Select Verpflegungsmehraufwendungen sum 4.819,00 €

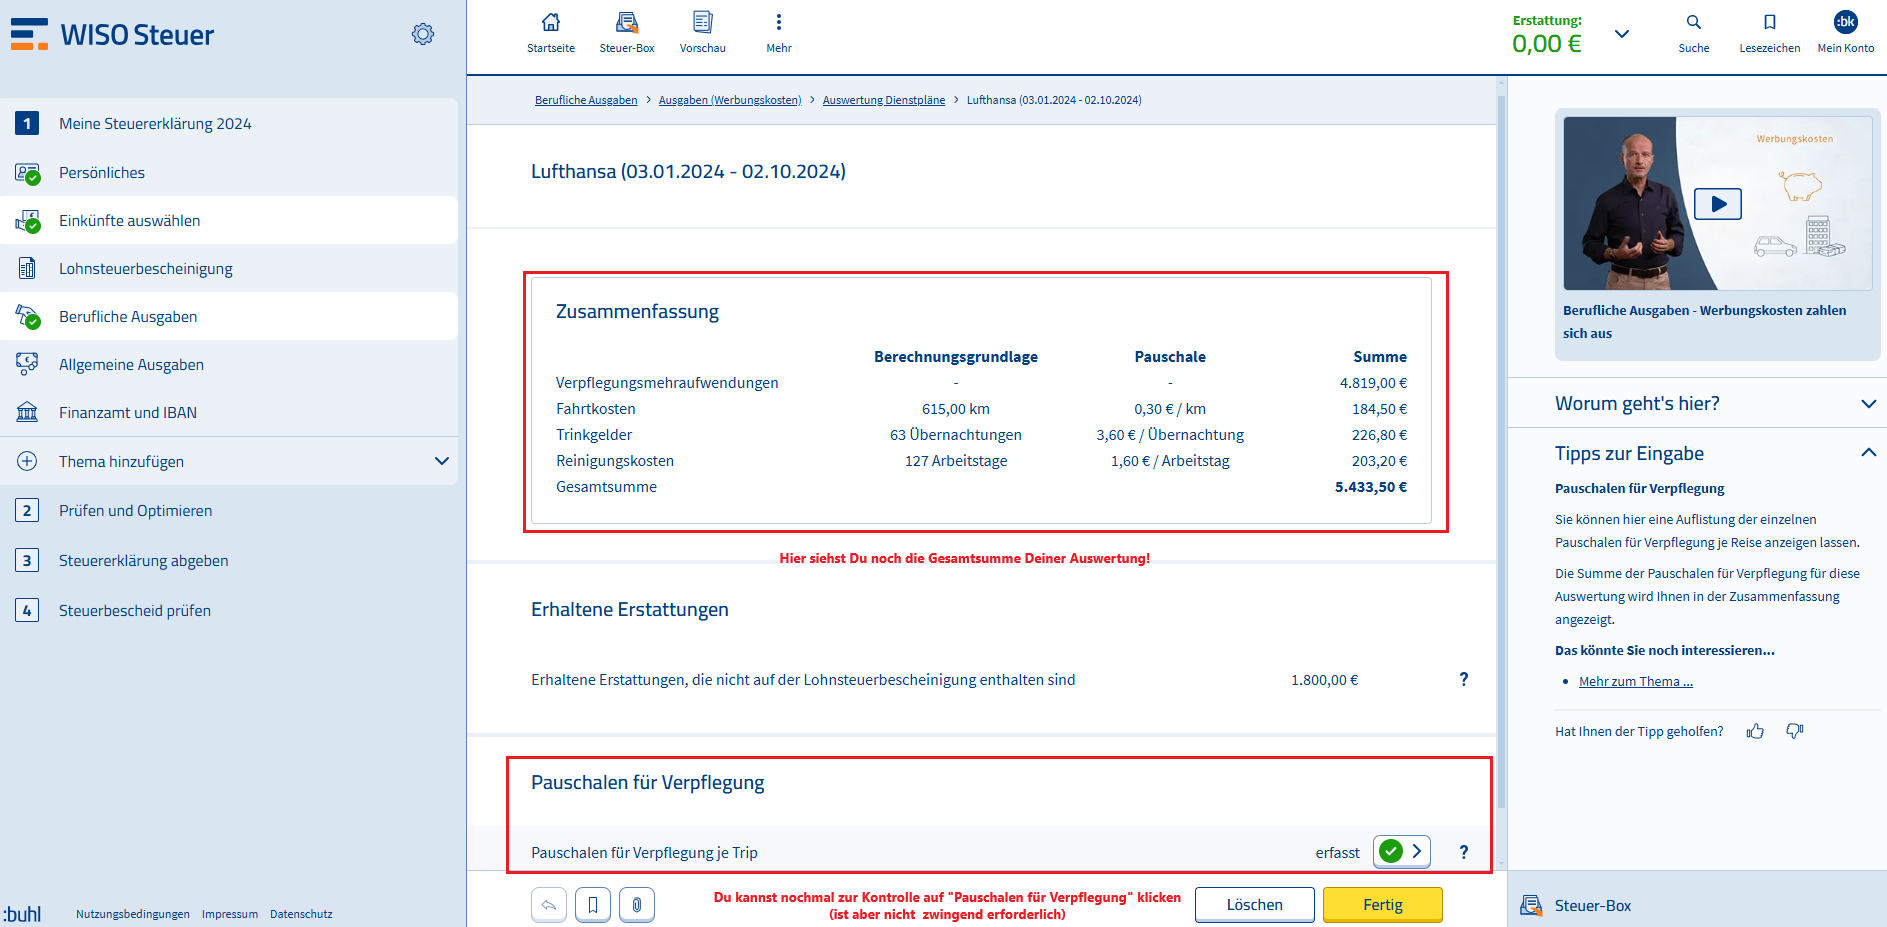pyautogui.click(x=1373, y=383)
